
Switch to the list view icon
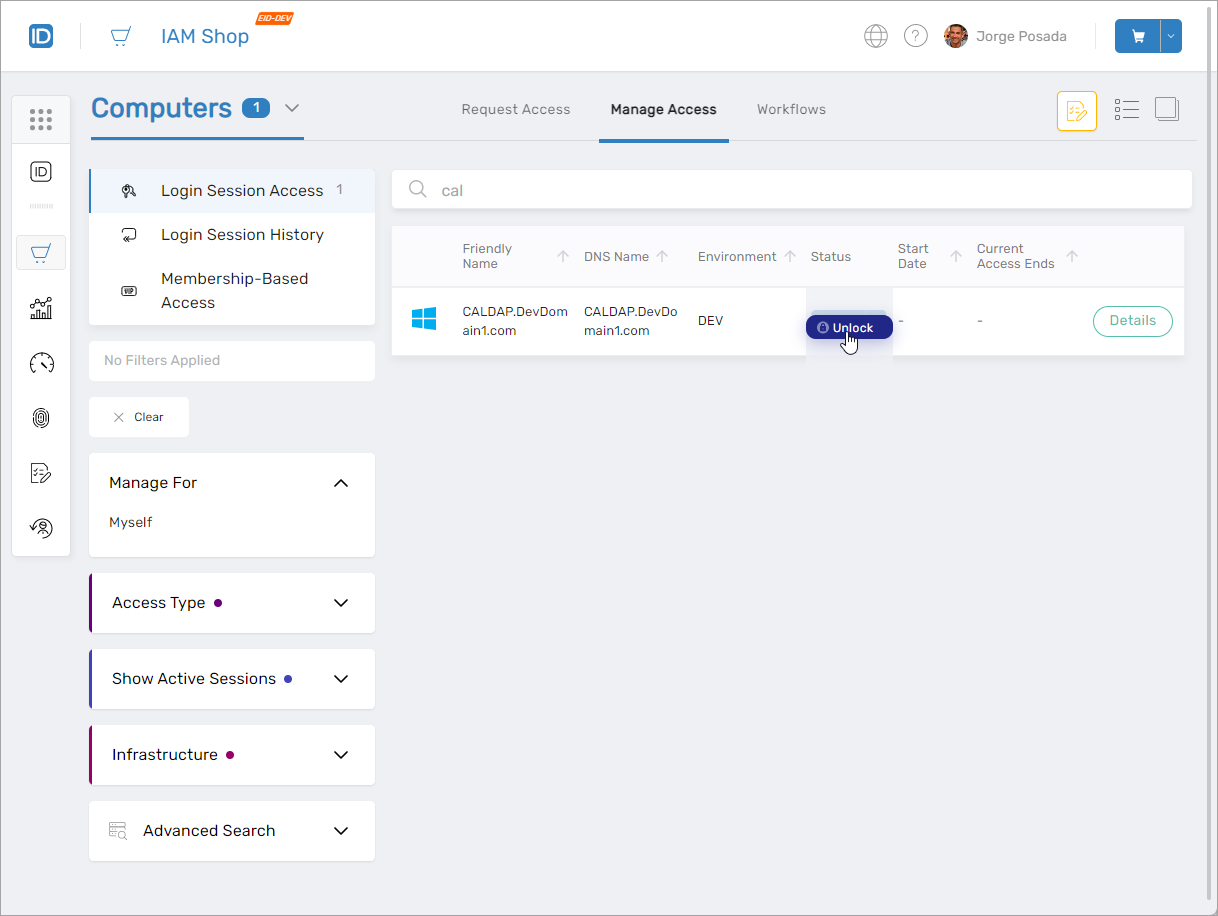click(1127, 110)
